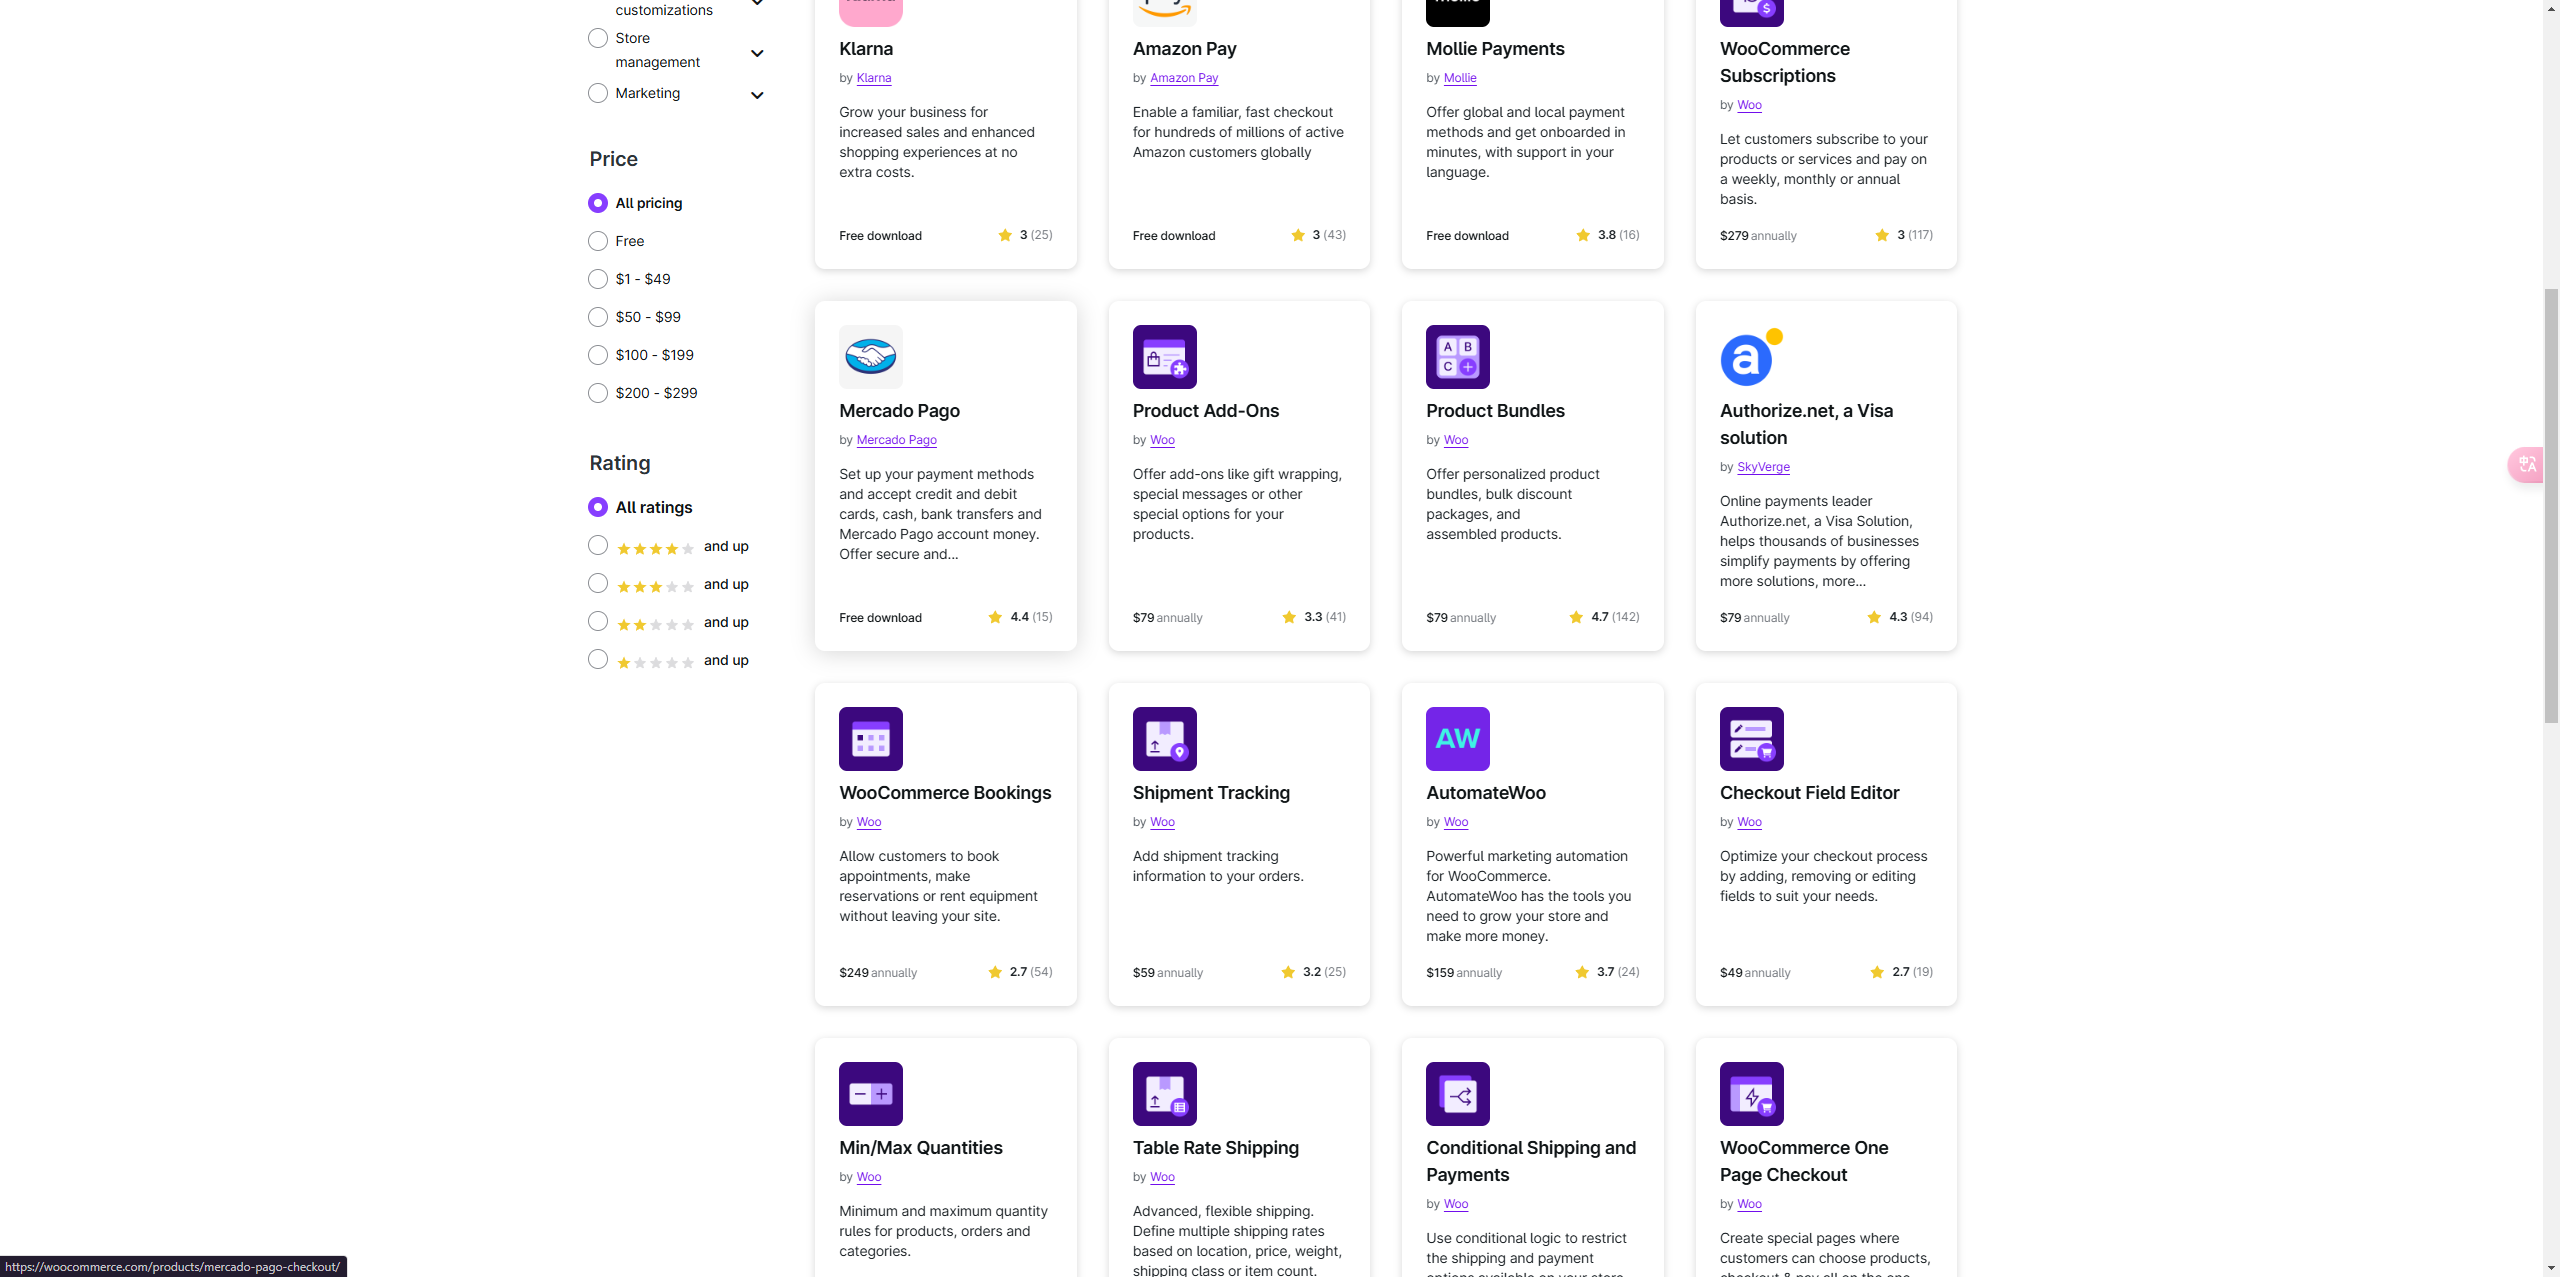2560x1277 pixels.
Task: Click the Shipment Tracking package icon
Action: point(1164,738)
